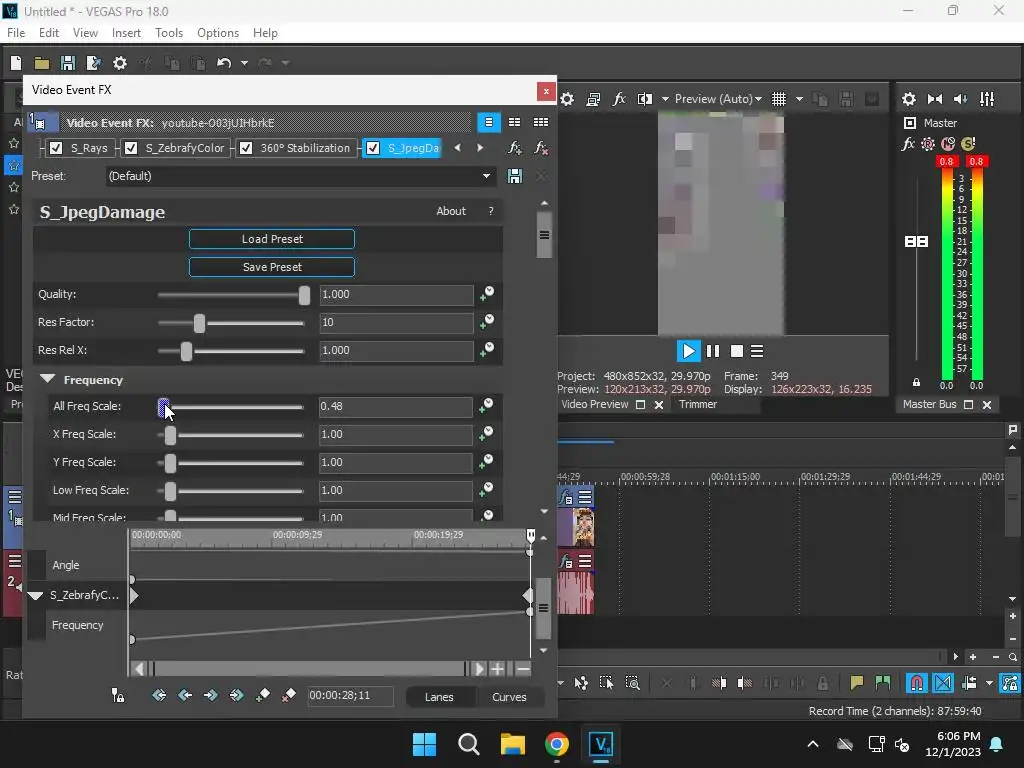Click the X Freq Scale slider
The image size is (1024, 768).
[231, 434]
